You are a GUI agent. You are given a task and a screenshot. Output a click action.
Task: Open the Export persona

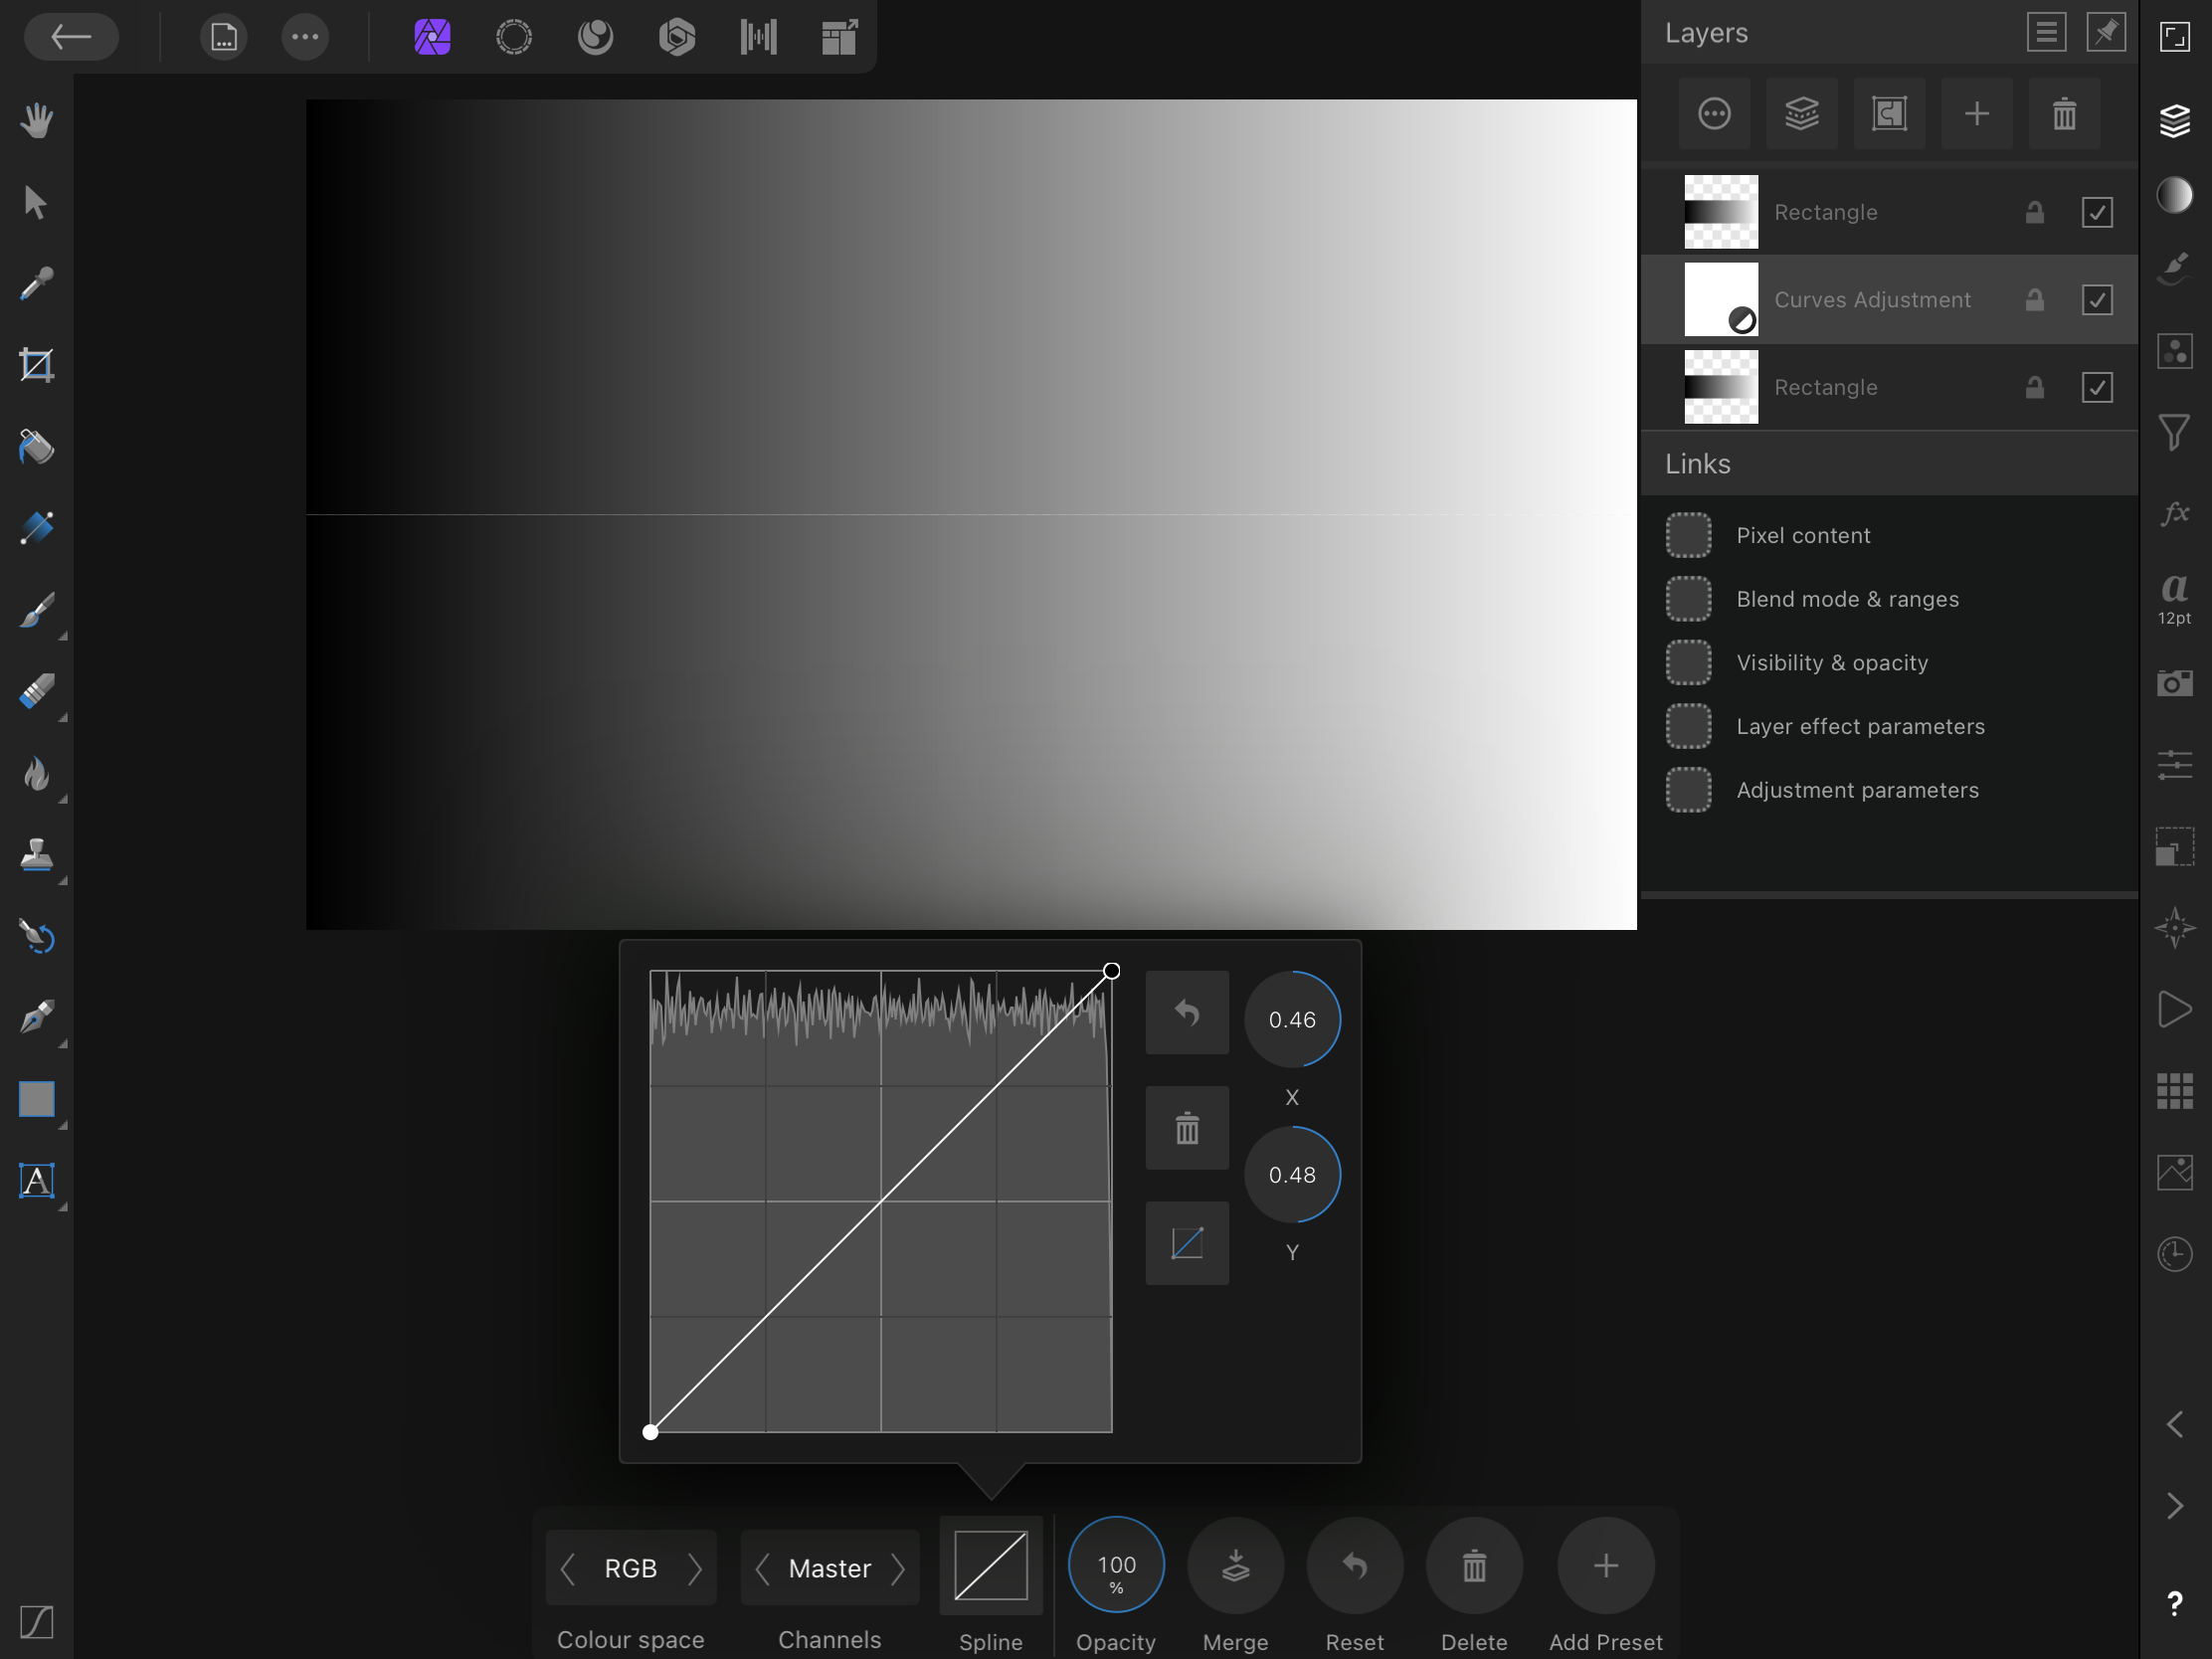click(838, 37)
